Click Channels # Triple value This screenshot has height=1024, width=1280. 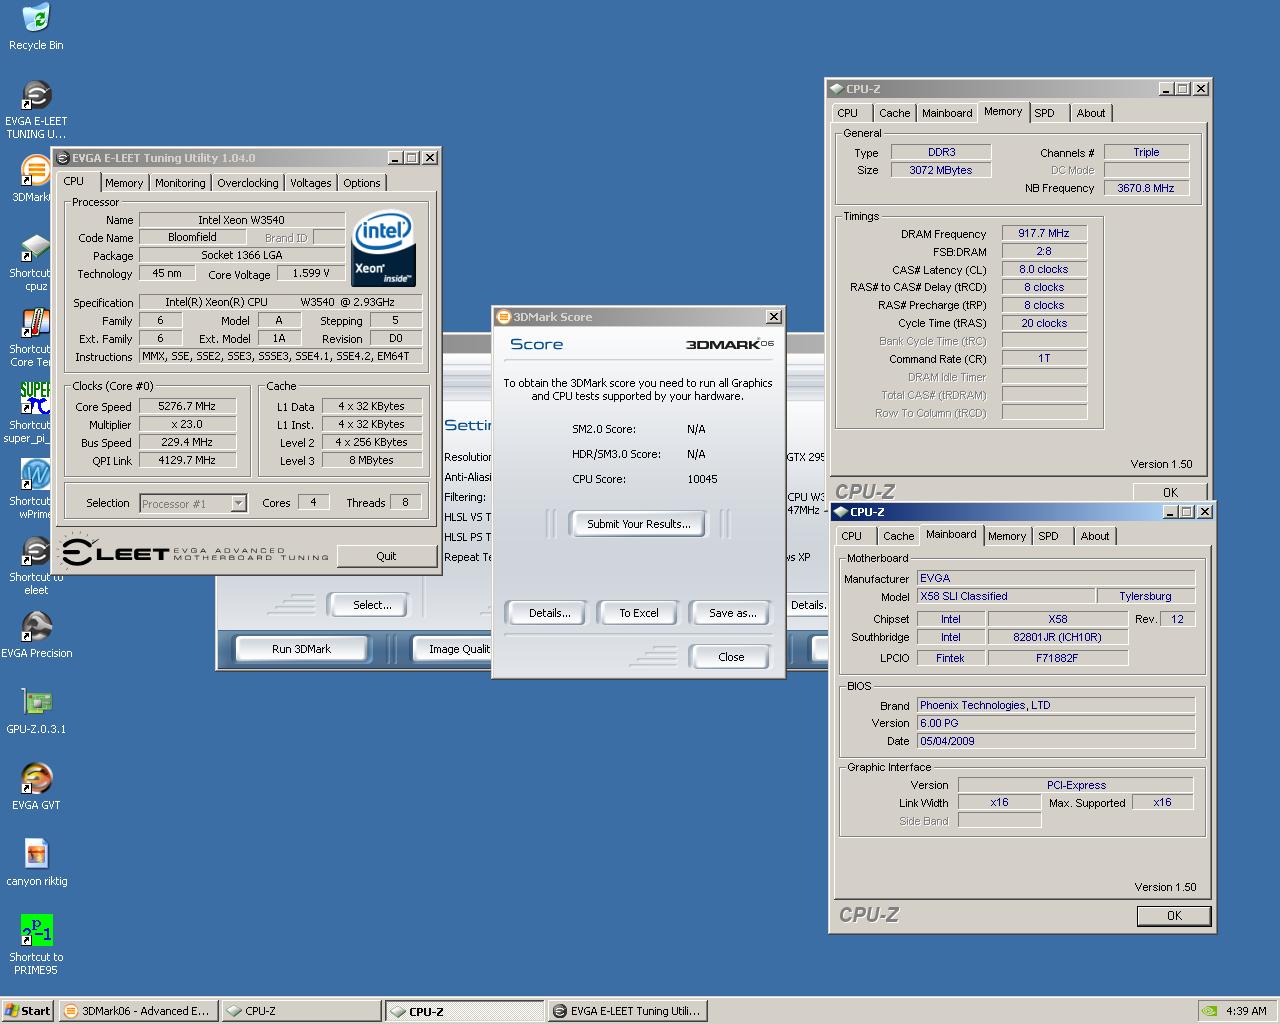coord(1146,152)
